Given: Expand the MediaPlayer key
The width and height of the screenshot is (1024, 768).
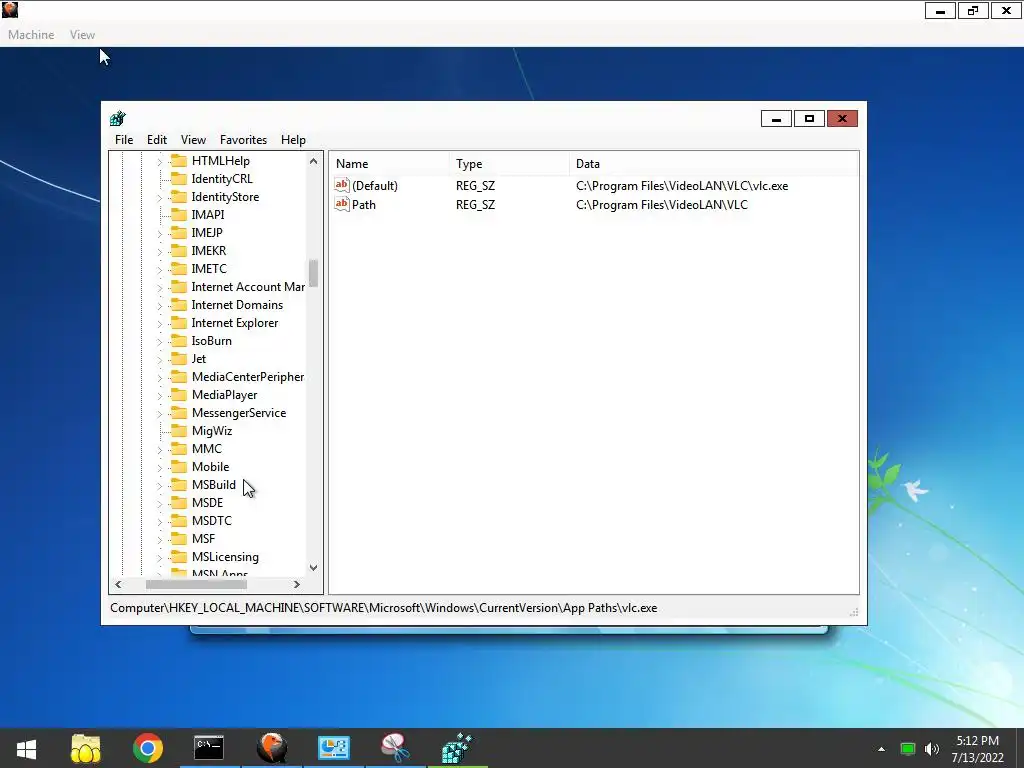Looking at the screenshot, I should coord(159,395).
